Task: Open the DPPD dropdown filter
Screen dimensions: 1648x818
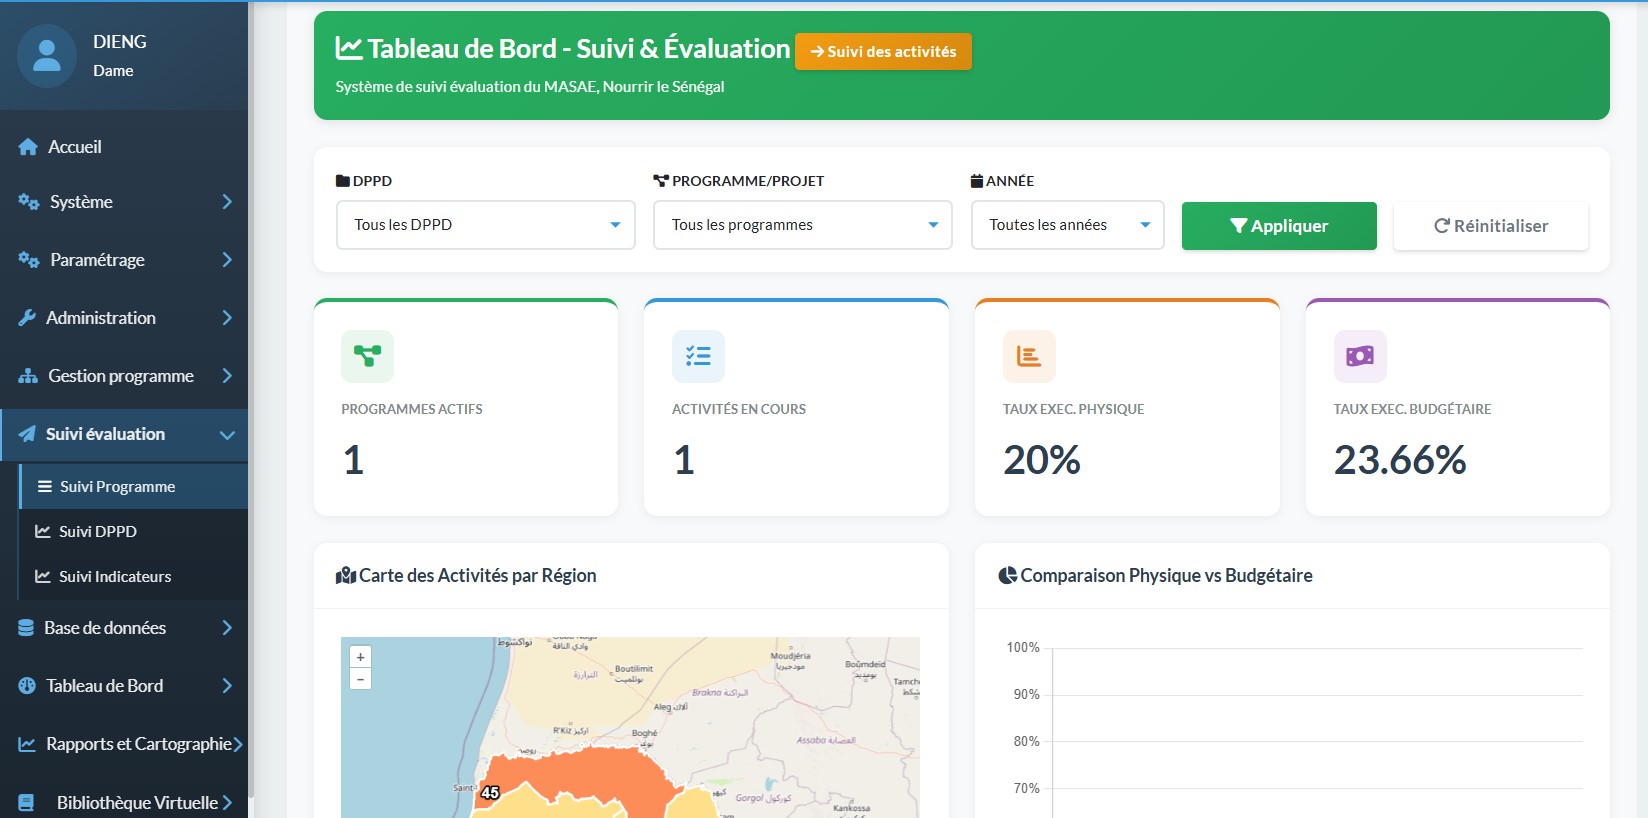Action: coord(485,225)
